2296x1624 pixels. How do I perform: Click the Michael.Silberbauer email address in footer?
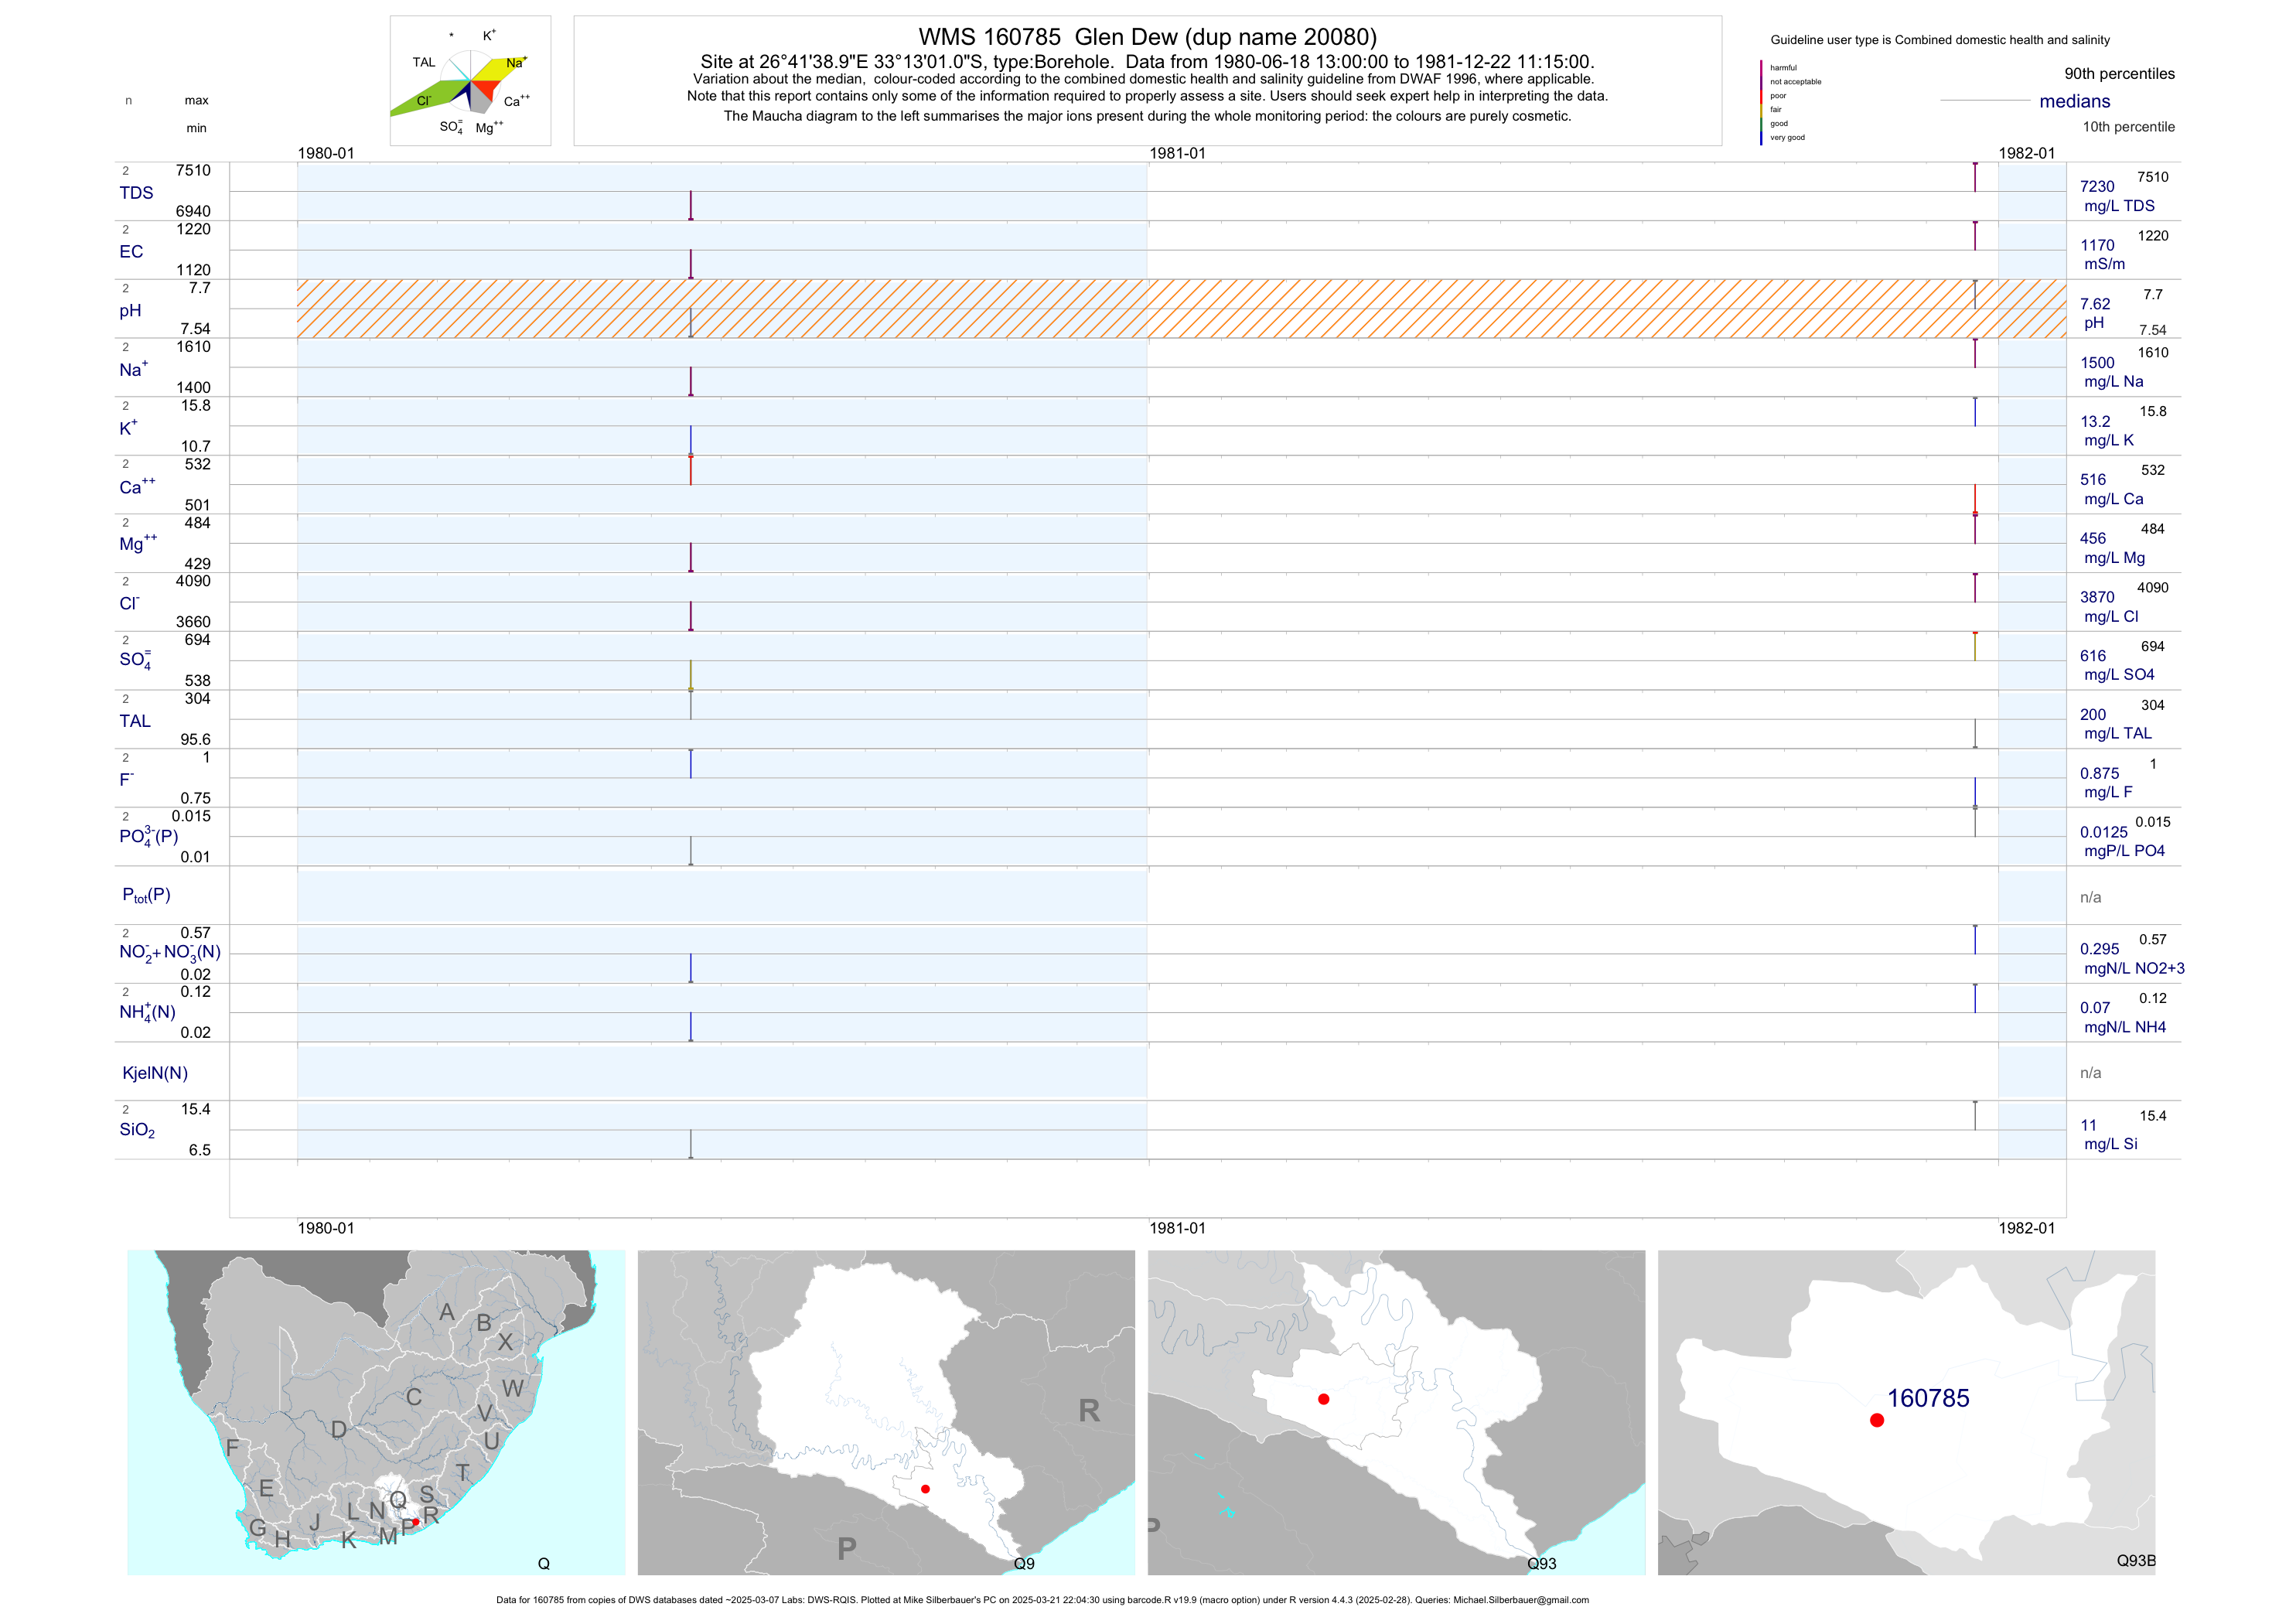[1520, 1600]
